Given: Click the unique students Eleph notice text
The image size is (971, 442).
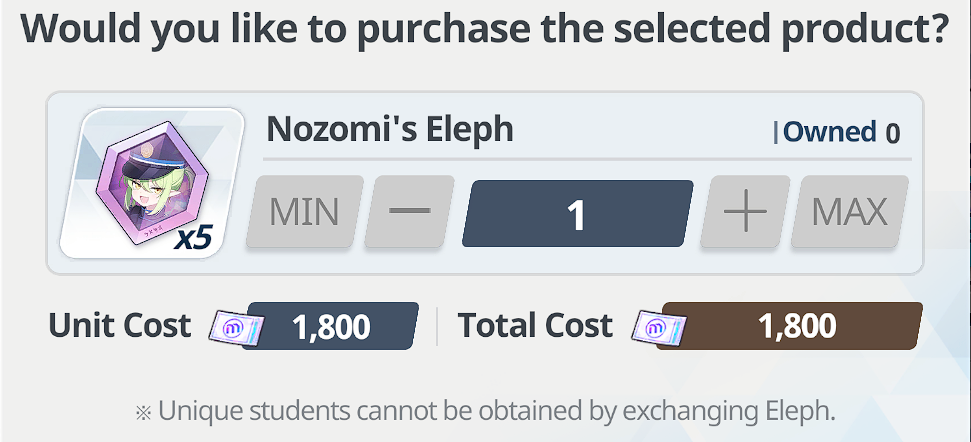Looking at the screenshot, I should [497, 410].
